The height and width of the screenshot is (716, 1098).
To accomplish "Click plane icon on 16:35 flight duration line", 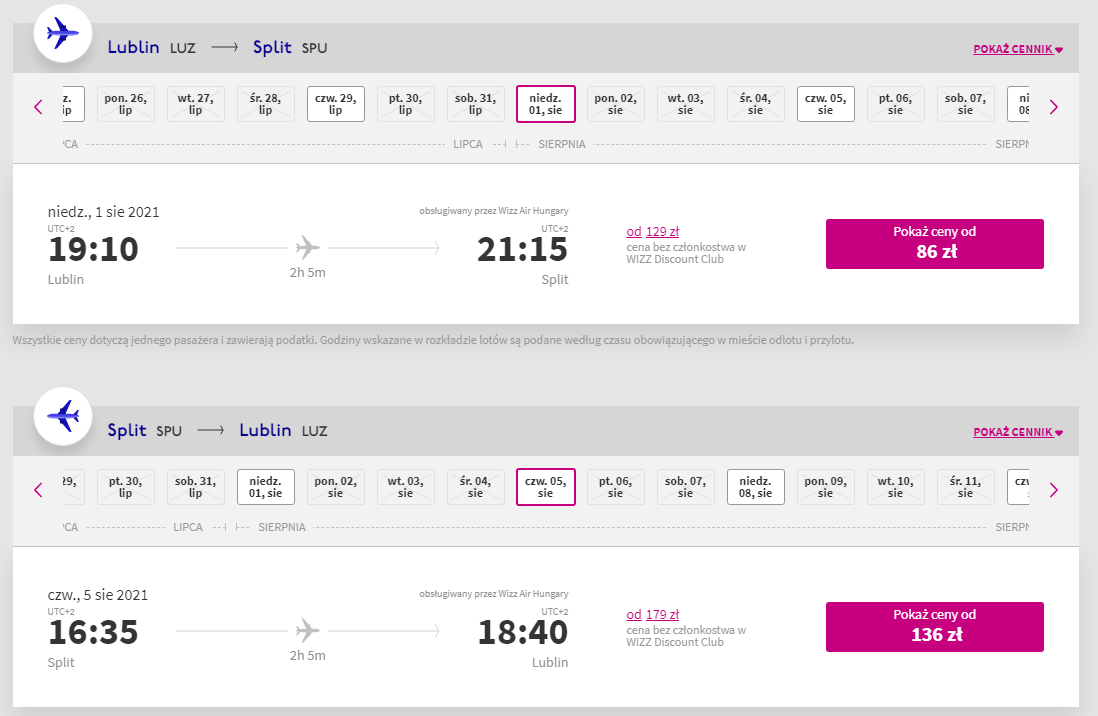I will tap(307, 631).
